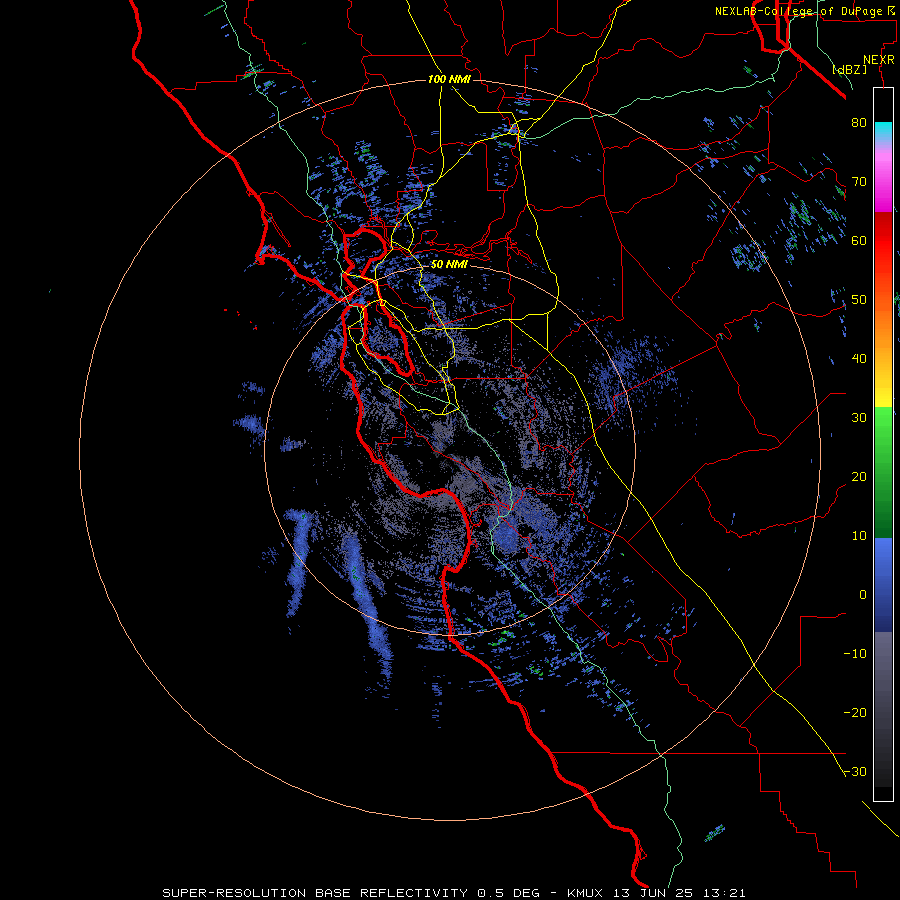Click the 60 value on the color scale
The height and width of the screenshot is (900, 900).
(859, 240)
